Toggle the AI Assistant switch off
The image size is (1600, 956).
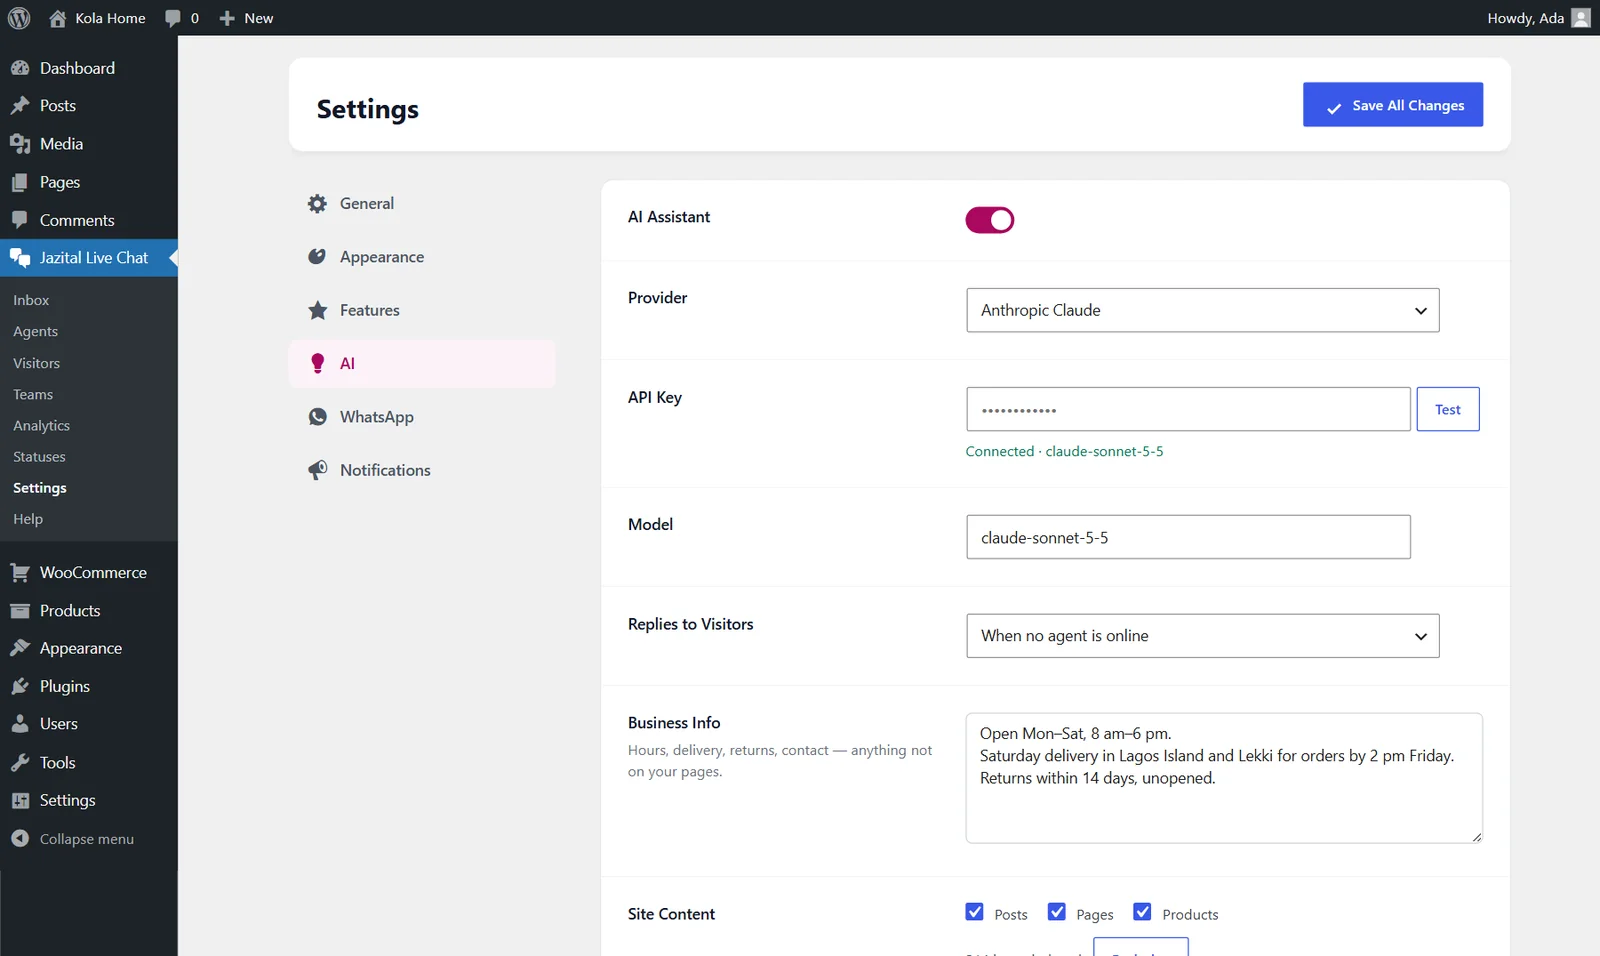point(989,220)
